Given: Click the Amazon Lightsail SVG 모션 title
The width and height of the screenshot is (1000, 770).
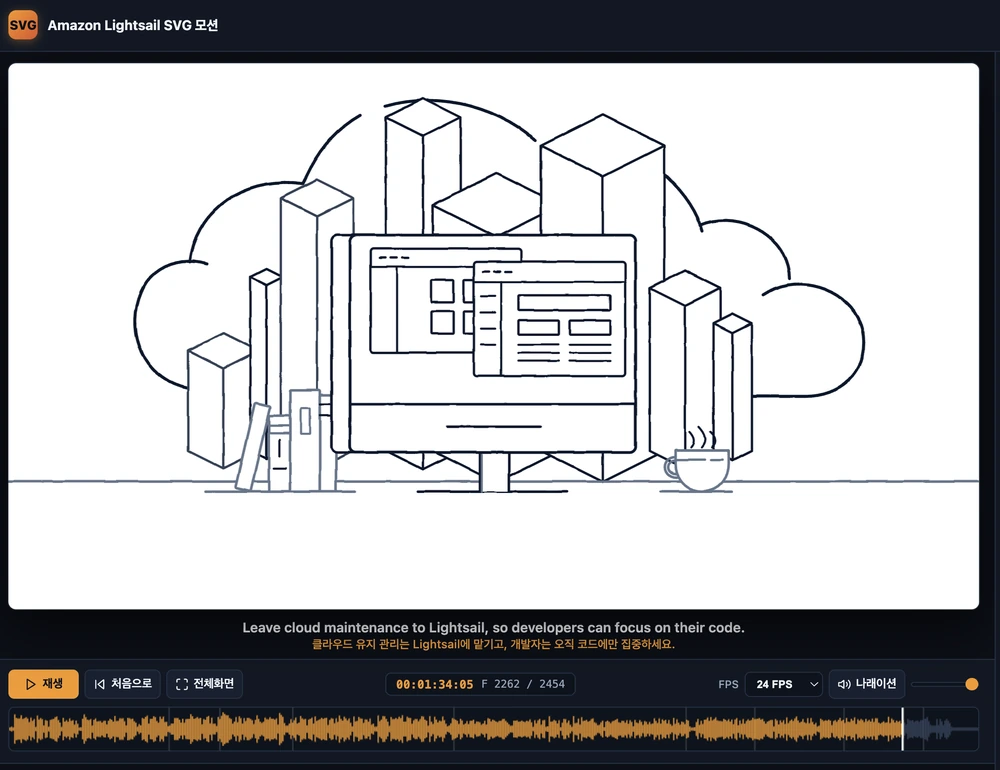Looking at the screenshot, I should [133, 26].
